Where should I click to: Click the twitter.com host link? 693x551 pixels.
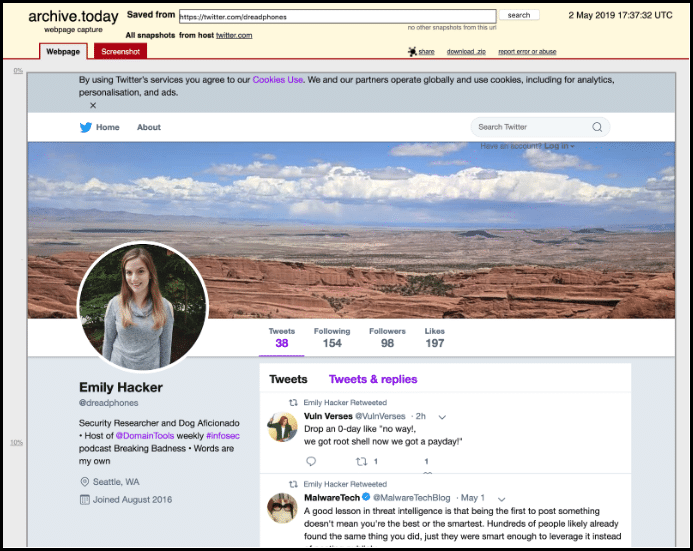click(x=234, y=35)
